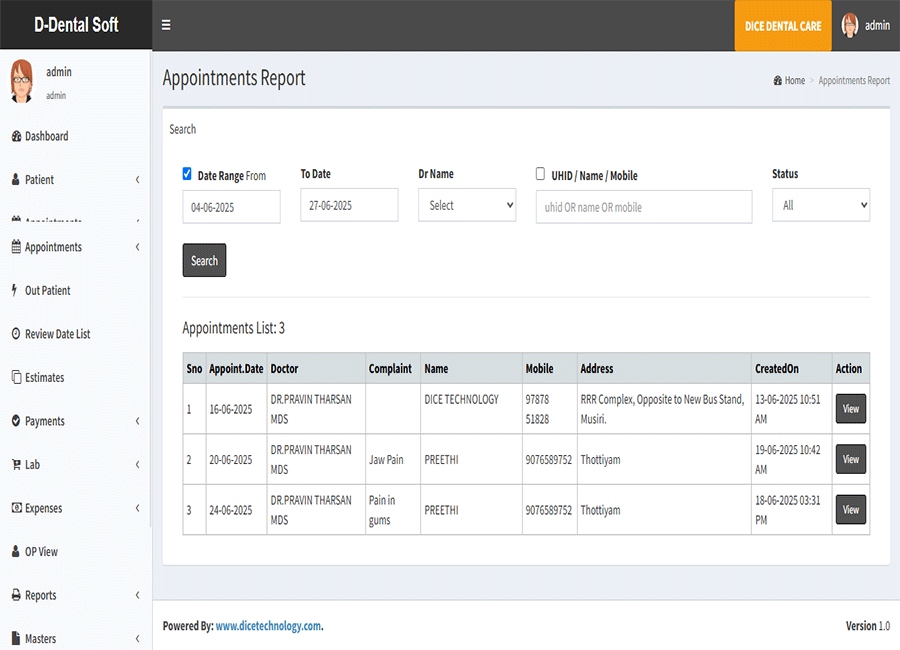
Task: Click the Dashboard icon in sidebar
Action: click(16, 136)
